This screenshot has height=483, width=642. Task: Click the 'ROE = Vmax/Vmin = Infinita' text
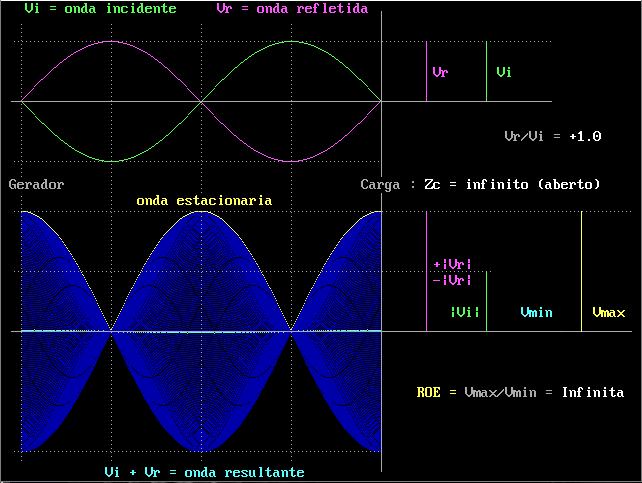pos(520,393)
